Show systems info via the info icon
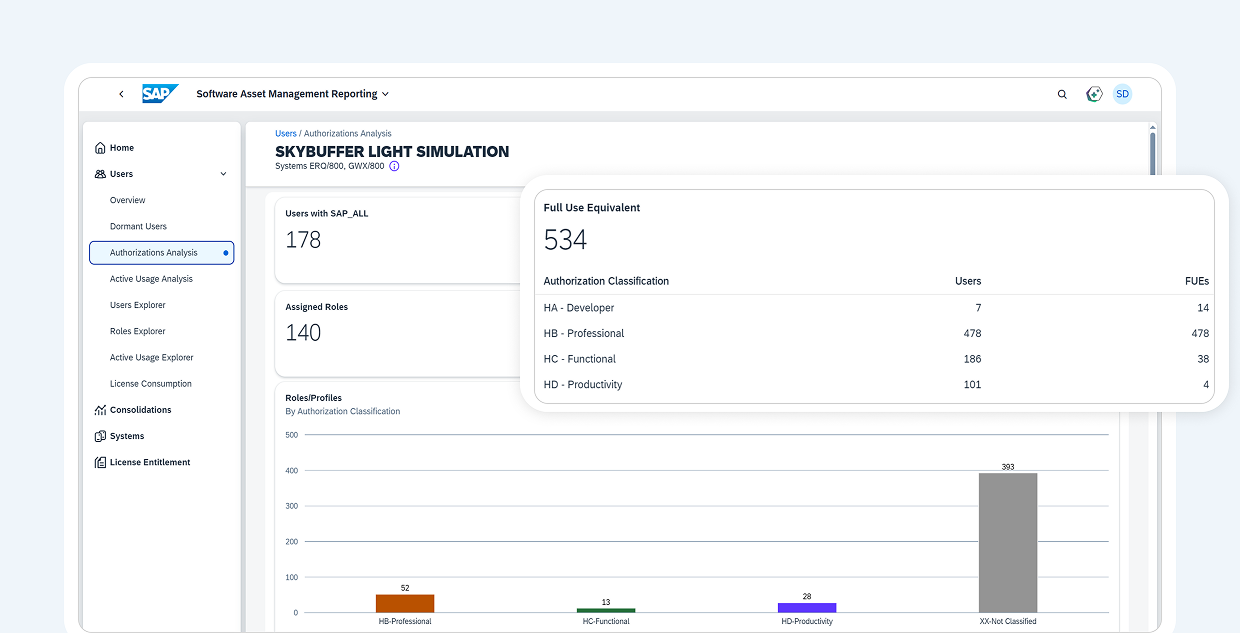This screenshot has height=633, width=1240. [x=394, y=166]
